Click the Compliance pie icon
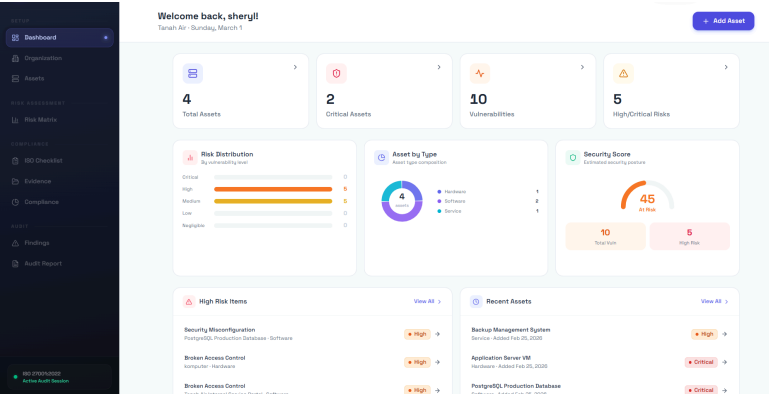The width and height of the screenshot is (772, 397). [x=15, y=202]
